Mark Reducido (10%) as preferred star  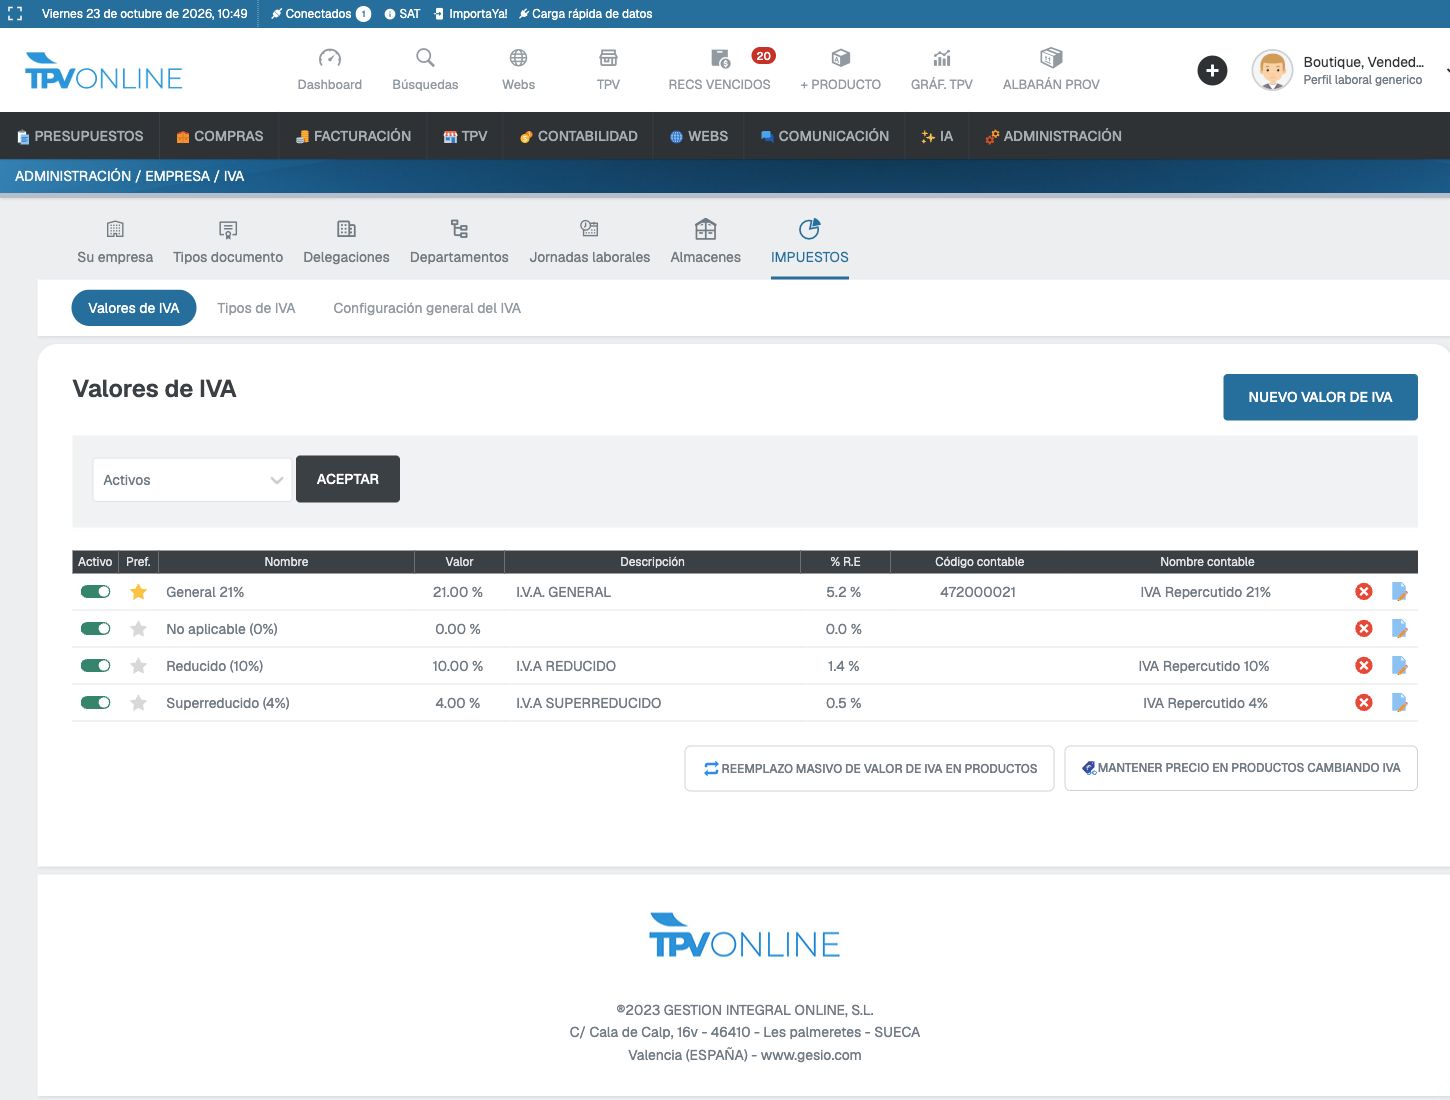click(x=138, y=666)
